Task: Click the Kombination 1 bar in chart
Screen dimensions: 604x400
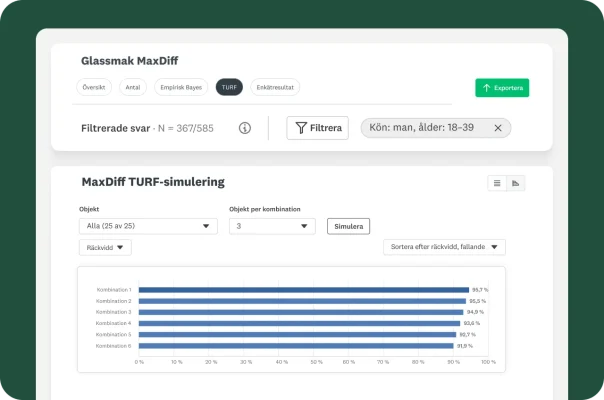Action: tap(303, 290)
